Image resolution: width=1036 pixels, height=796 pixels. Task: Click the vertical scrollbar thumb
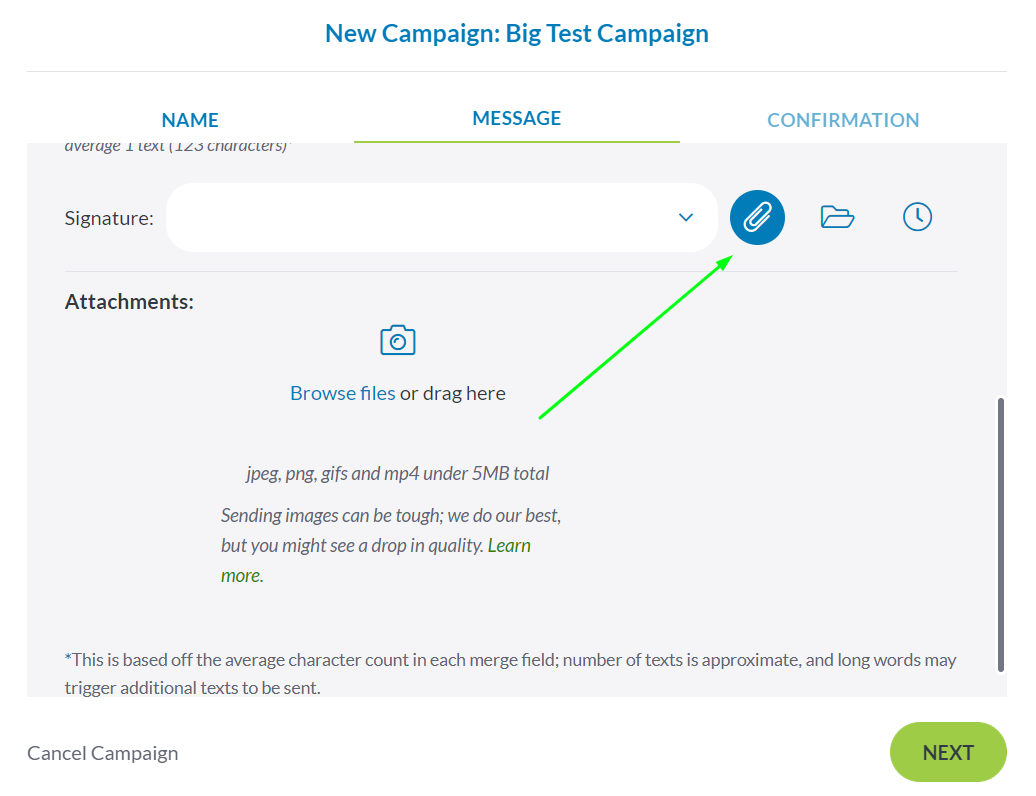[1000, 535]
